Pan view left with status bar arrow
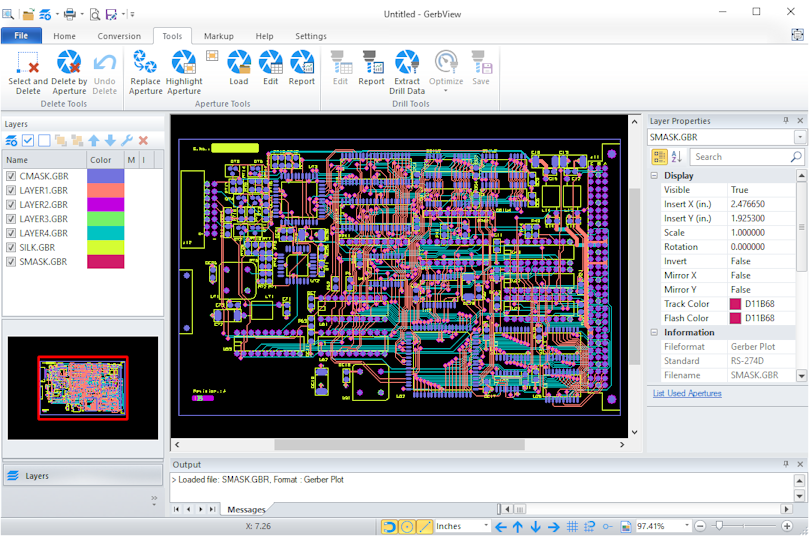Viewport: 809px width, 536px height. pyautogui.click(x=500, y=526)
